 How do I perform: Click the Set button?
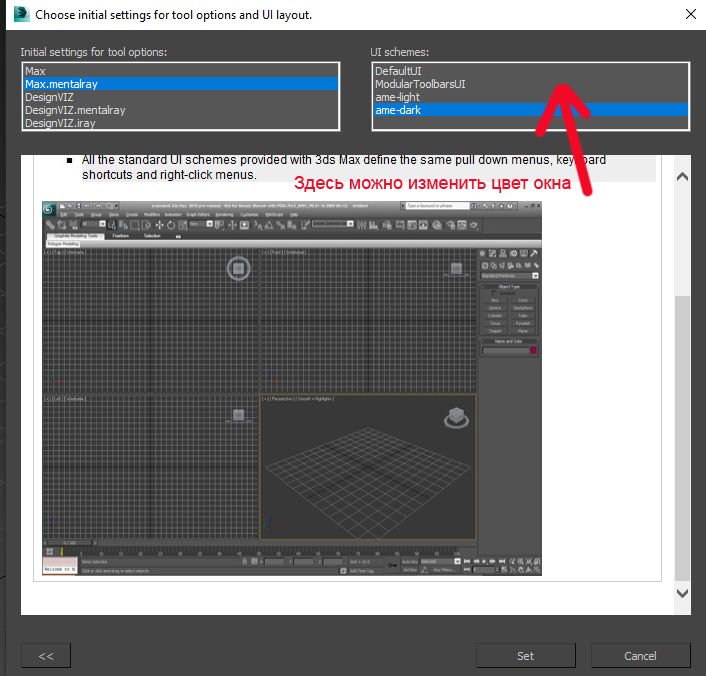coord(525,656)
